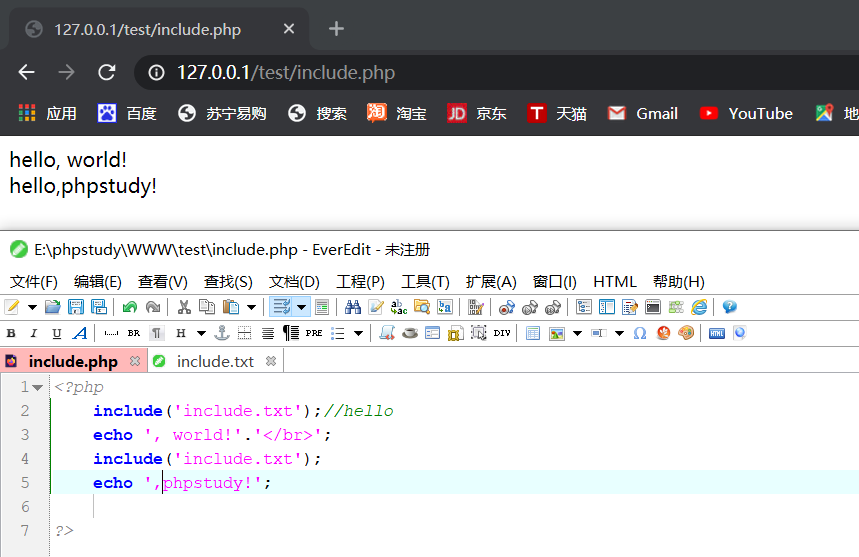This screenshot has height=557, width=859.
Task: Open the HTML menu
Action: [x=615, y=282]
